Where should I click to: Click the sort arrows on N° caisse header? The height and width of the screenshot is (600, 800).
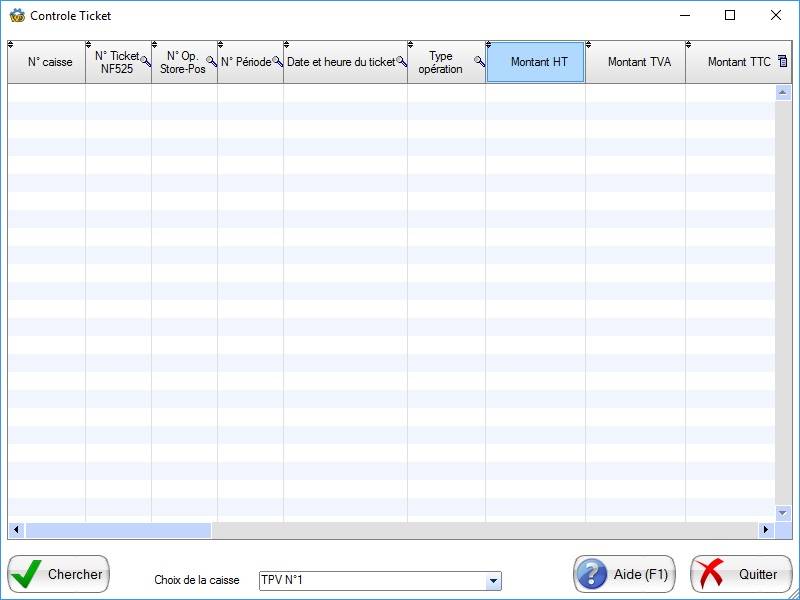pos(11,45)
